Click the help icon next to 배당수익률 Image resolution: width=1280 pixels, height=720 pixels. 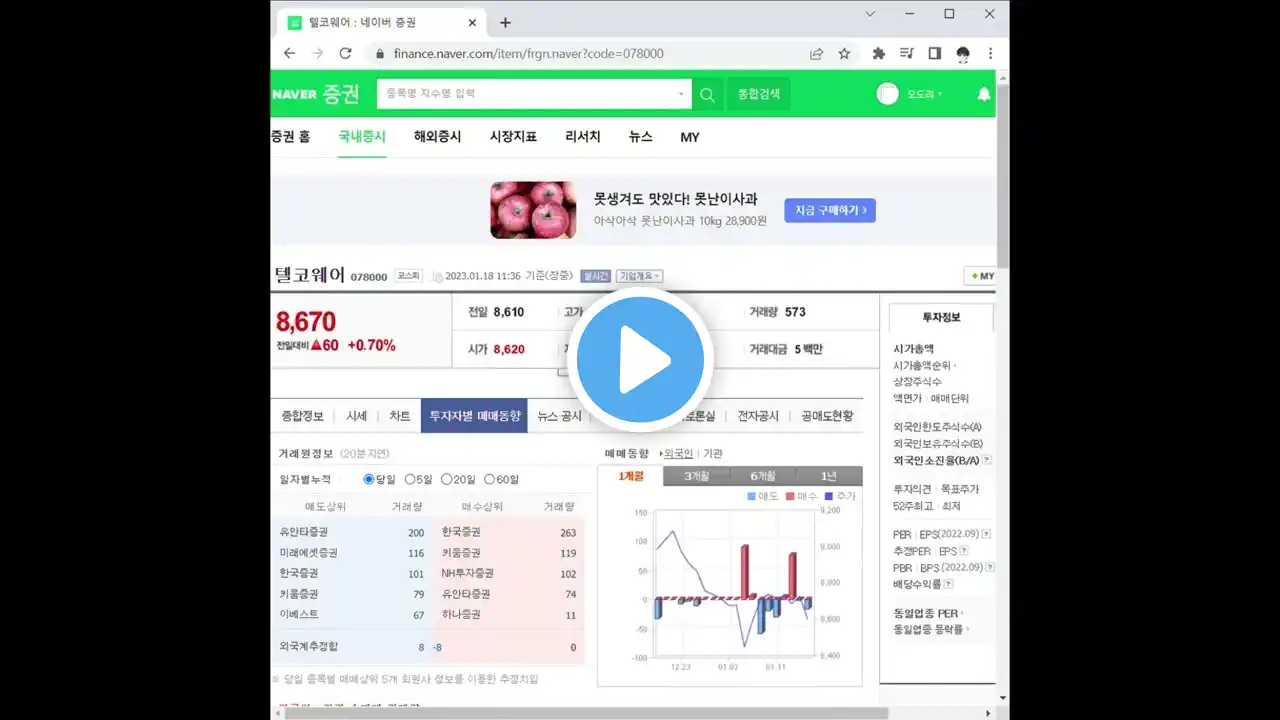(948, 584)
